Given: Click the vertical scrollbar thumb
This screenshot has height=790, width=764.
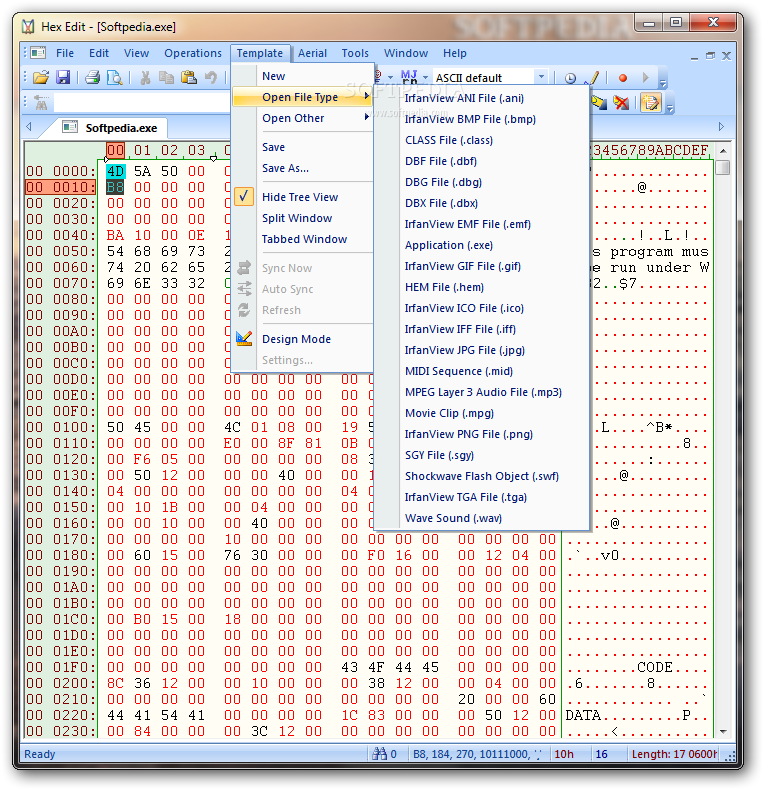Looking at the screenshot, I should click(x=723, y=167).
